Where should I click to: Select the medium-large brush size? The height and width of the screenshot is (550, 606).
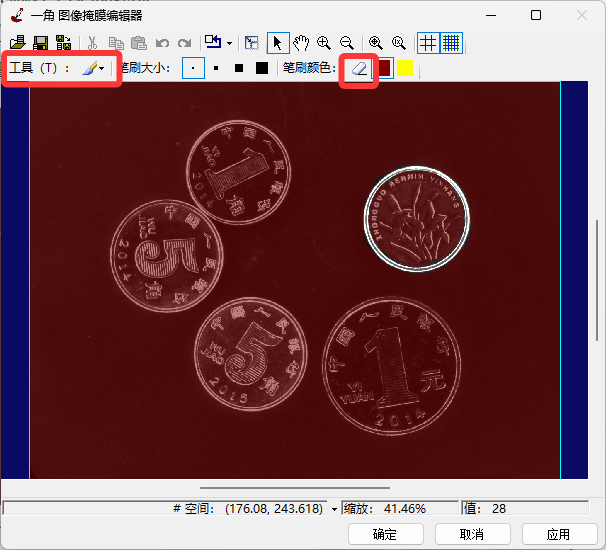tap(239, 68)
